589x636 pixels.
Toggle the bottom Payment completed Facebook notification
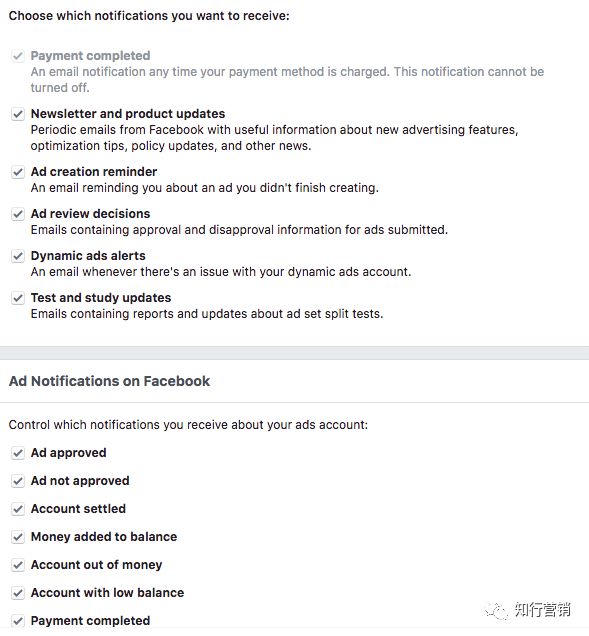click(x=18, y=621)
